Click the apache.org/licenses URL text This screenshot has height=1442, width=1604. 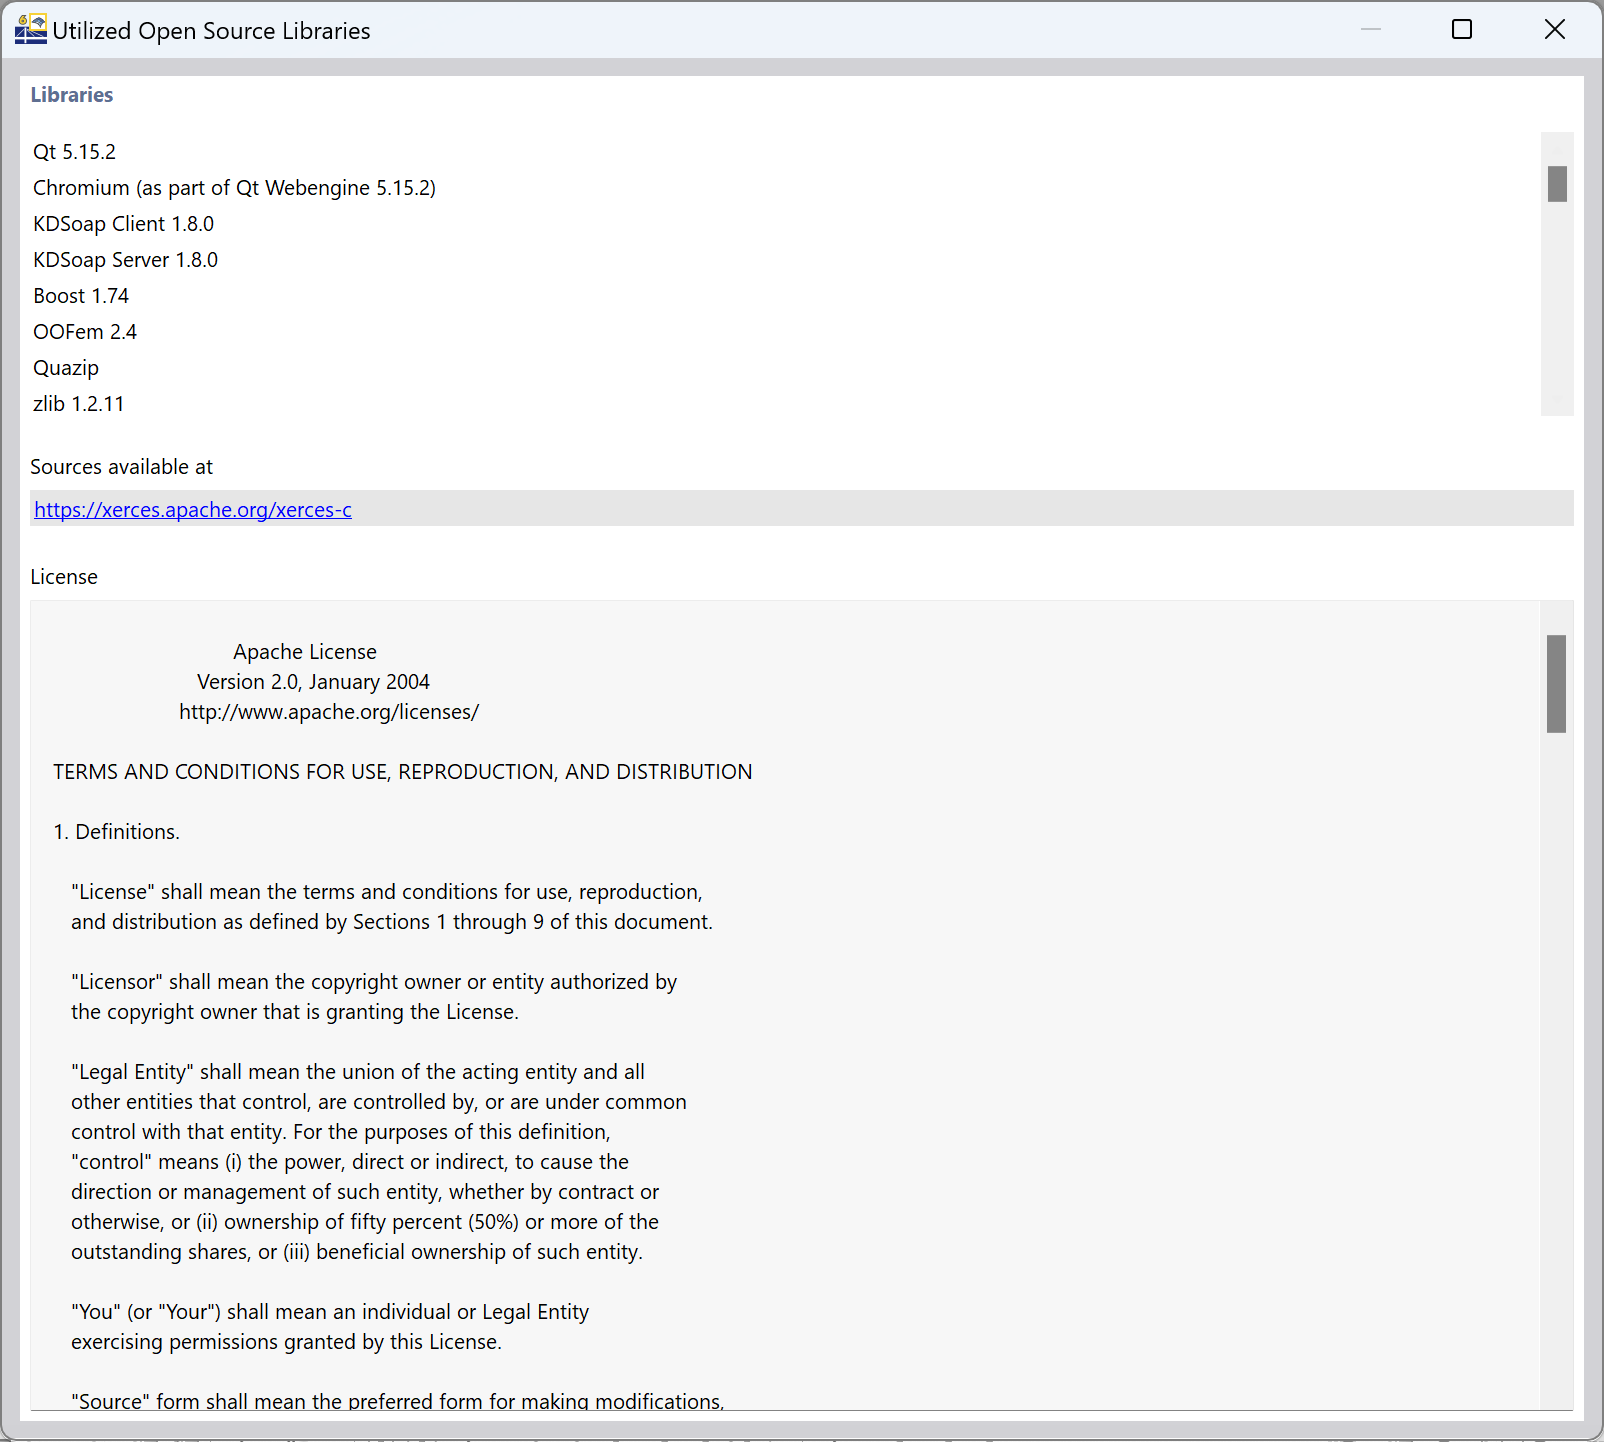pos(329,712)
